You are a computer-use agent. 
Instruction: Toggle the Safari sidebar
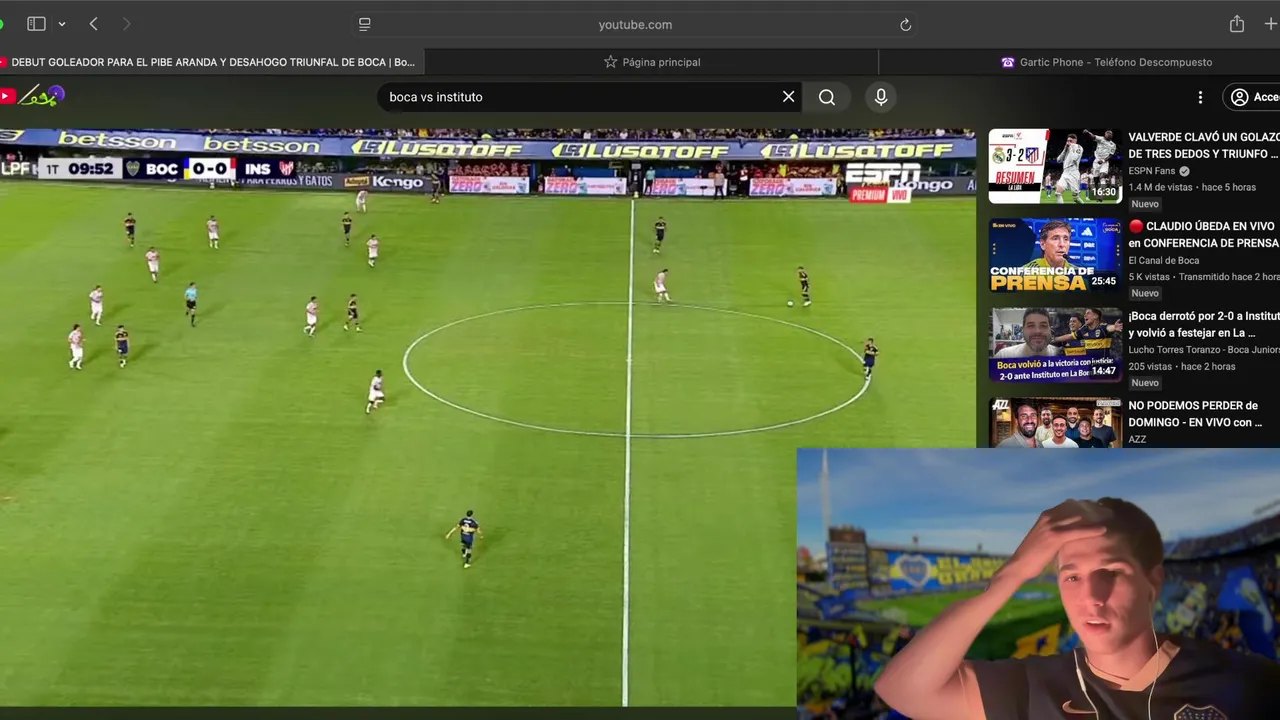tap(36, 24)
